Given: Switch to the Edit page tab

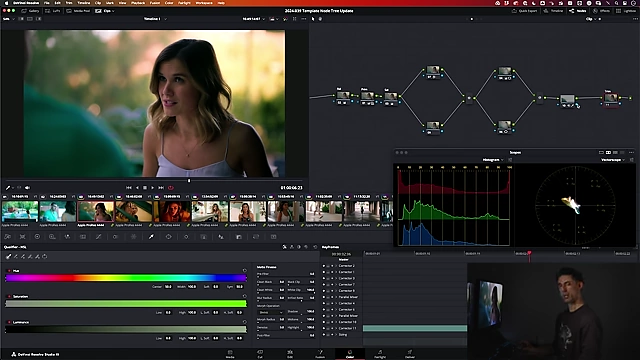Looking at the screenshot, I should (x=290, y=353).
